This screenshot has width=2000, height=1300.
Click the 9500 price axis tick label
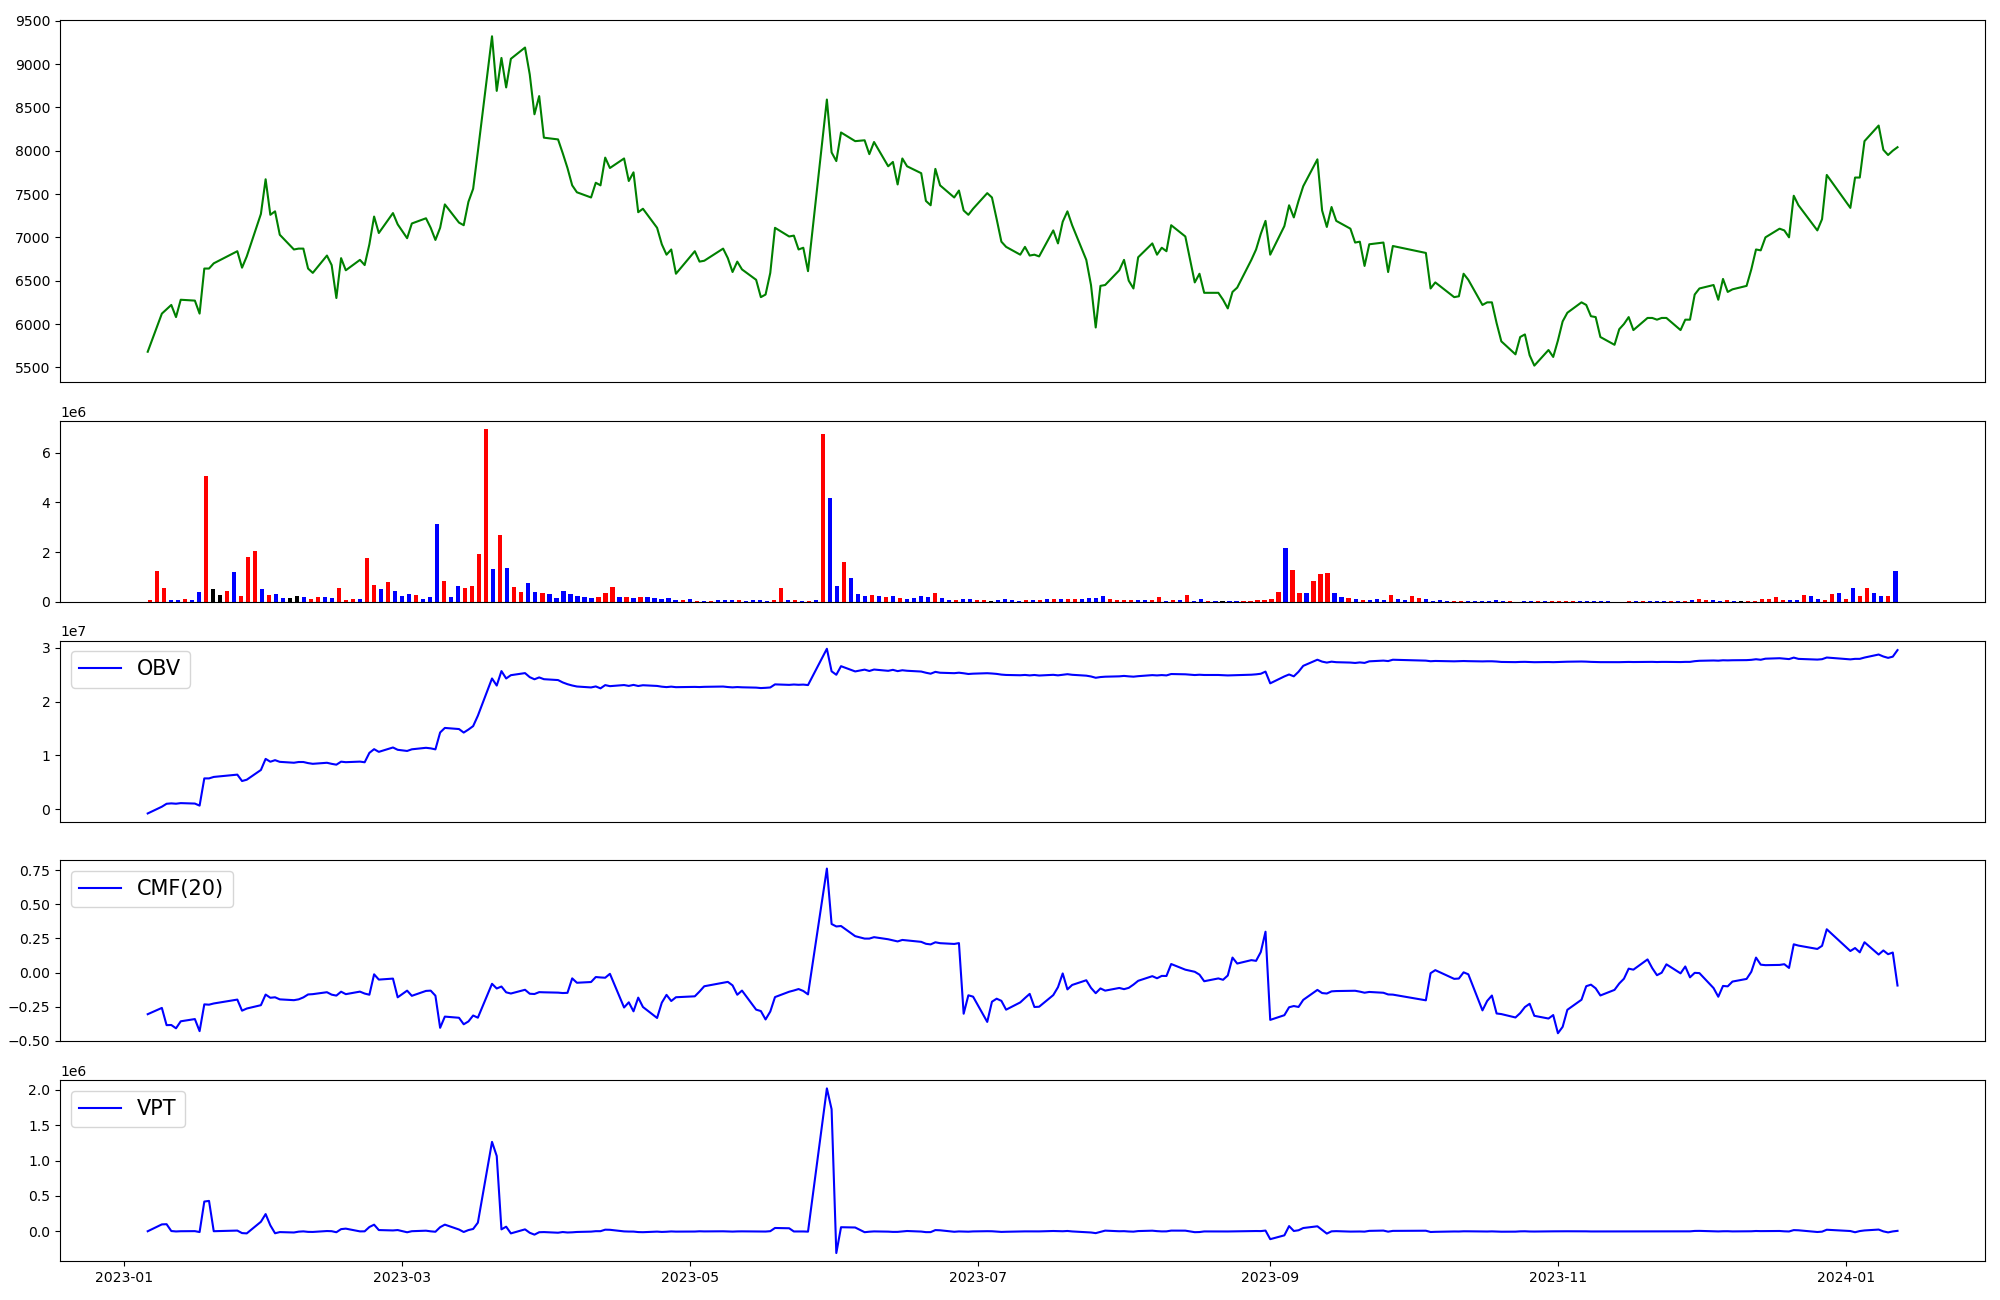click(33, 21)
